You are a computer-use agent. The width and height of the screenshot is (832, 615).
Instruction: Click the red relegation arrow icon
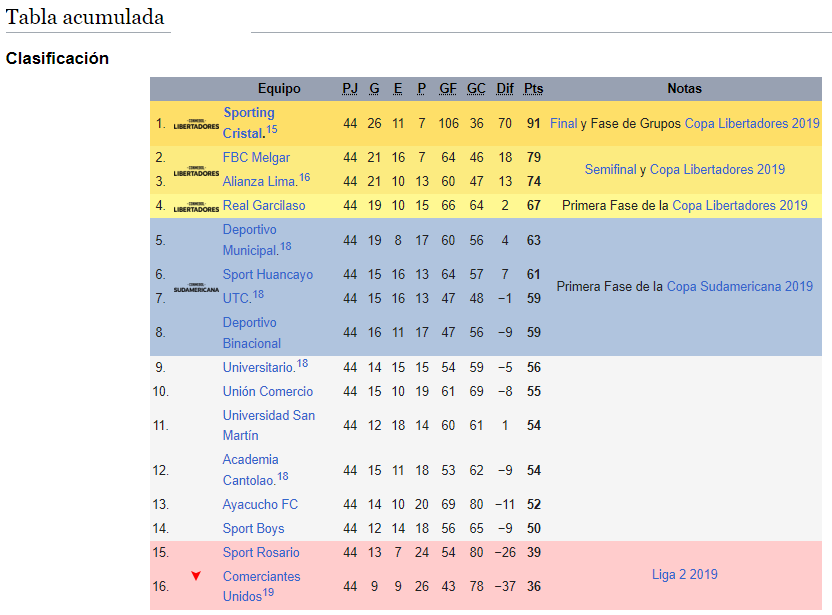pos(196,576)
